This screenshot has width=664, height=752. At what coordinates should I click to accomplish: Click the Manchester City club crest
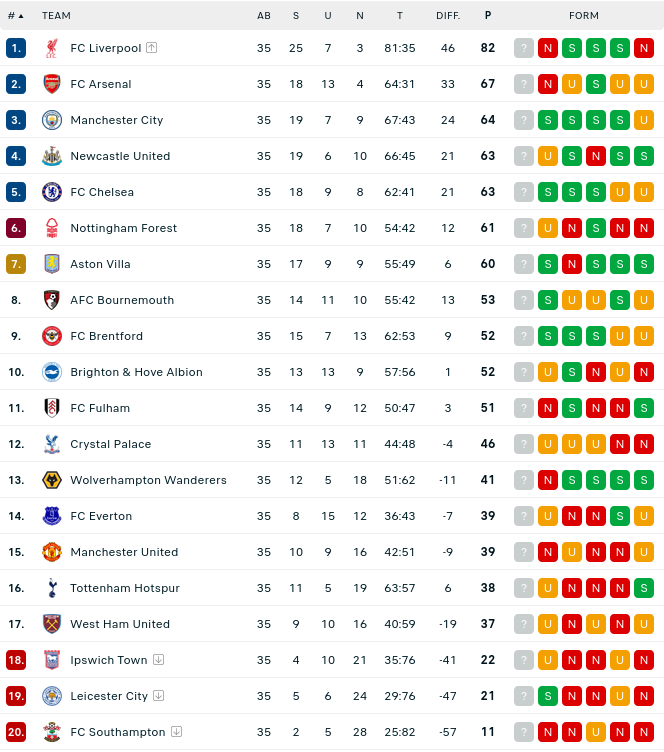pyautogui.click(x=52, y=120)
